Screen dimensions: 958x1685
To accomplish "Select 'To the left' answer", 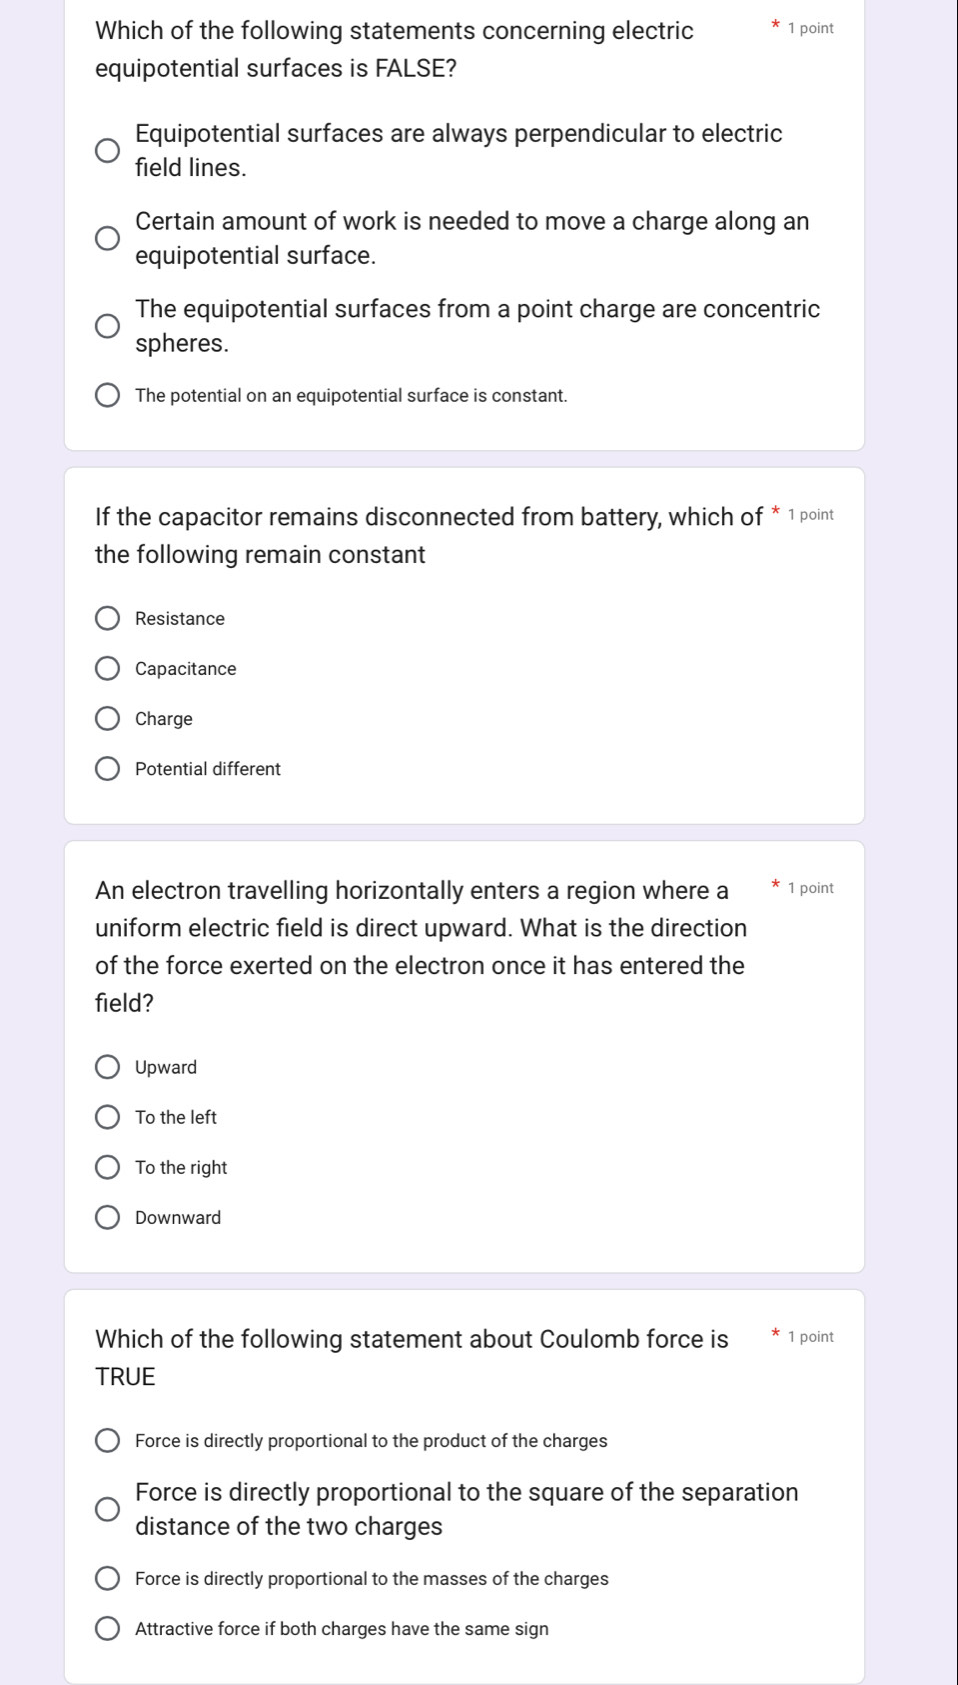I will click(x=107, y=1118).
